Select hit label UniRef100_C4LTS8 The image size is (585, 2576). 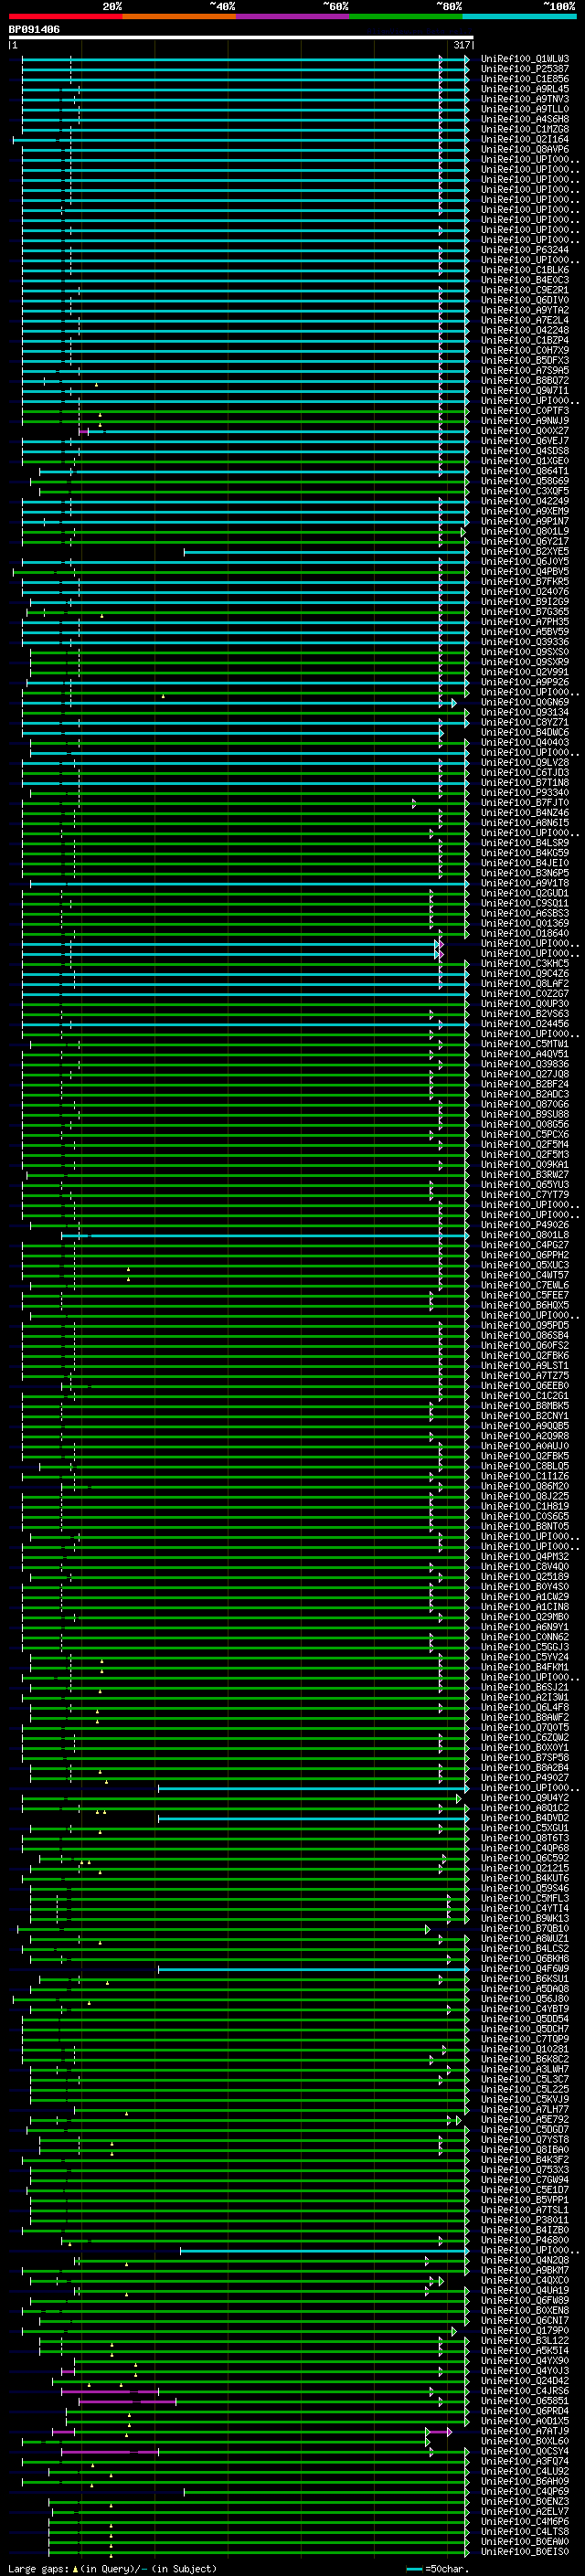[525, 2531]
